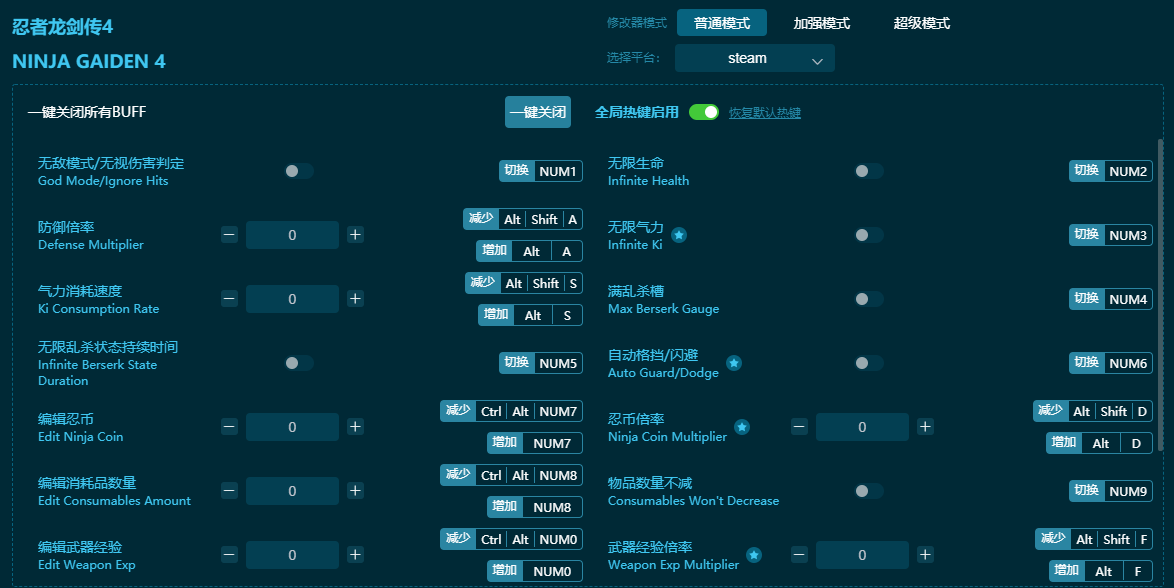Screen dimensions: 1174x588
Task: Click the star icon next to Infinite Ki
Action: coord(678,235)
